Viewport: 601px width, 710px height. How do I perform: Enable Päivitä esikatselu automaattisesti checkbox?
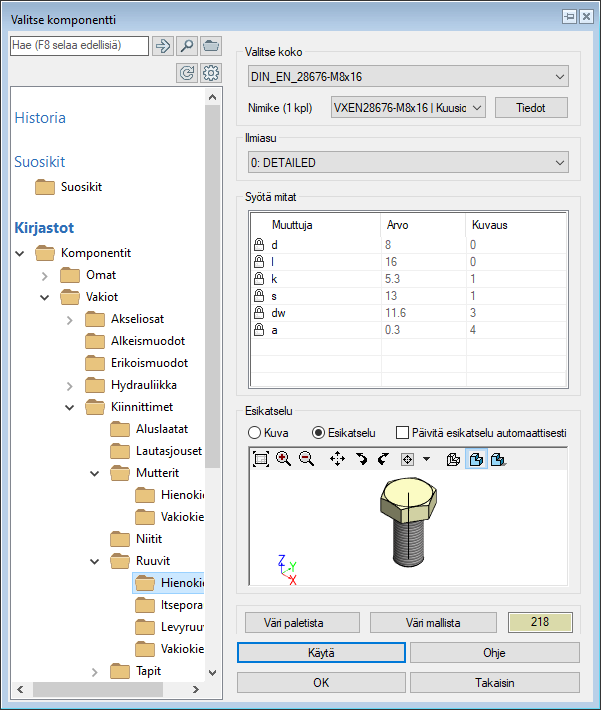click(x=402, y=433)
